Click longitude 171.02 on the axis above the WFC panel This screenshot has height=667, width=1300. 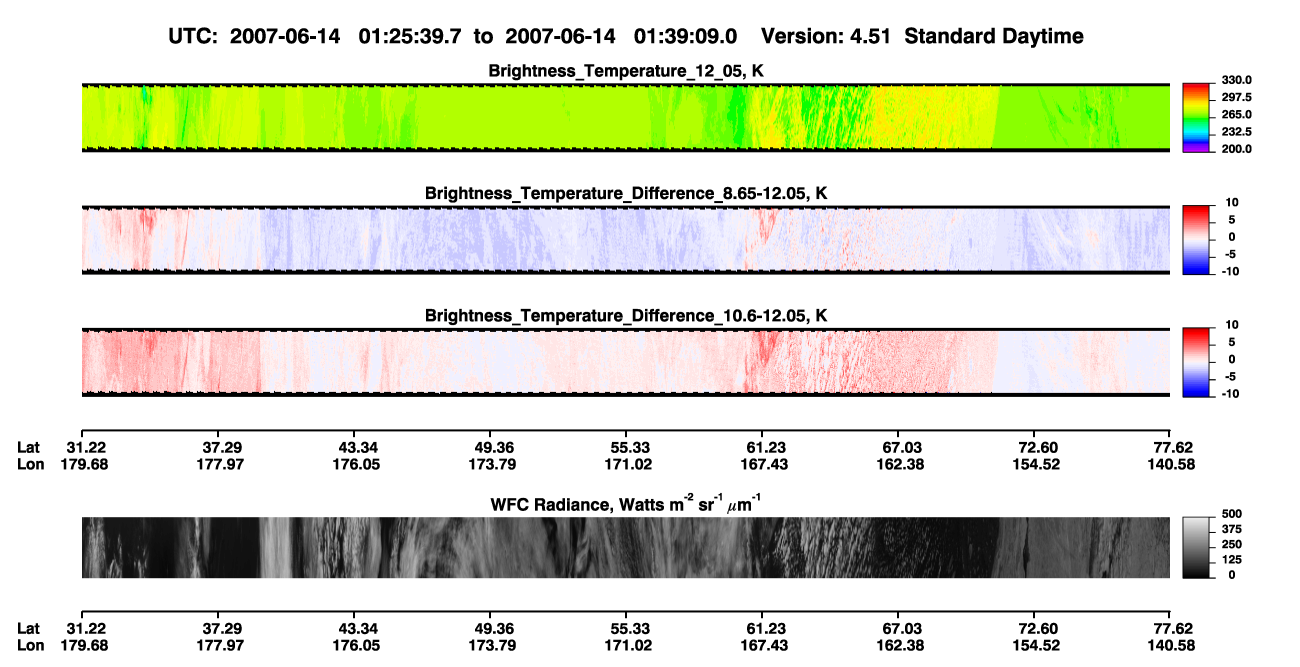(x=625, y=464)
